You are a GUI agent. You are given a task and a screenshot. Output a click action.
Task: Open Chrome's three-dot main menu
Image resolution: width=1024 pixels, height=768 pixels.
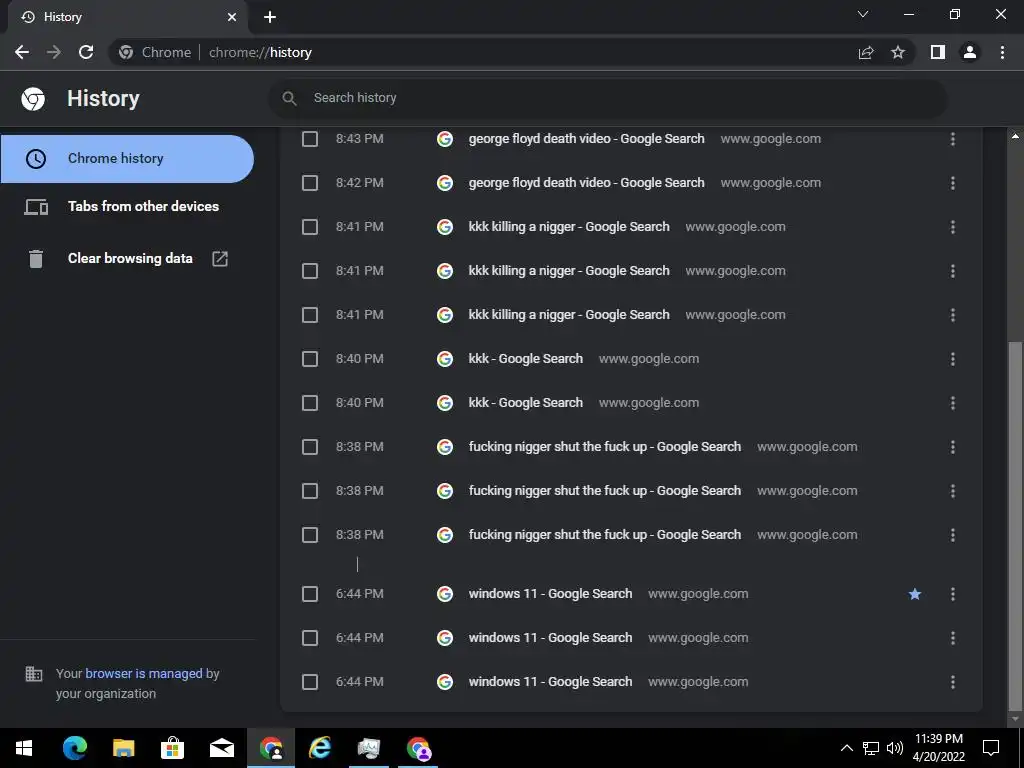coord(1002,52)
